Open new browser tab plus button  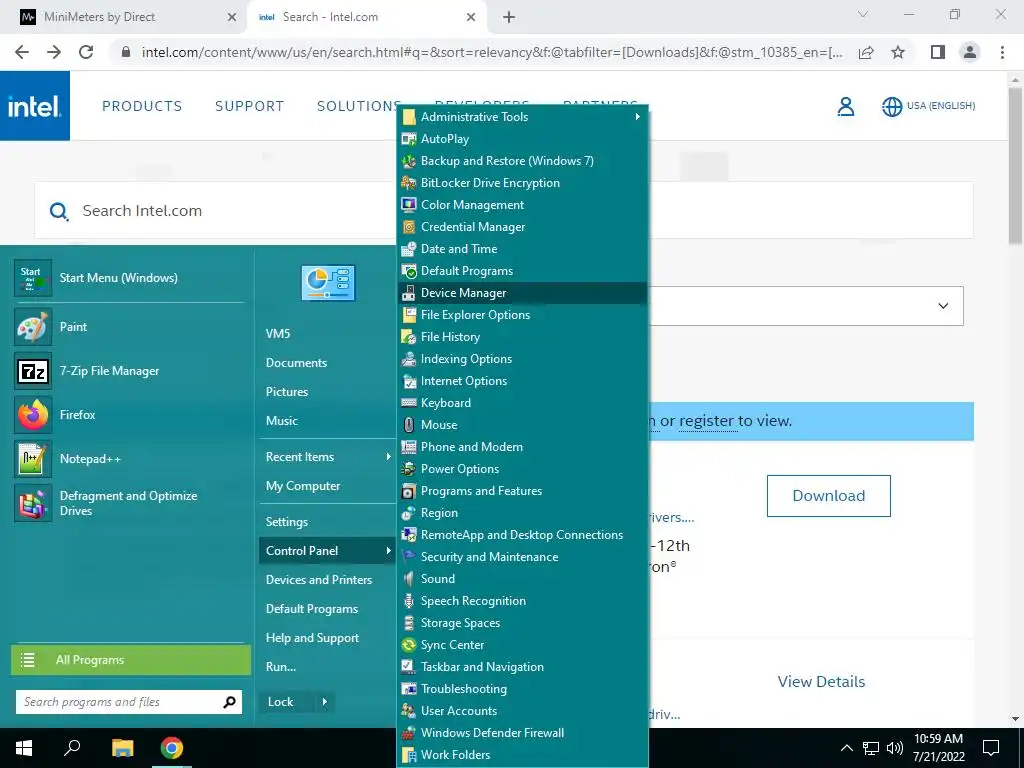coord(509,17)
